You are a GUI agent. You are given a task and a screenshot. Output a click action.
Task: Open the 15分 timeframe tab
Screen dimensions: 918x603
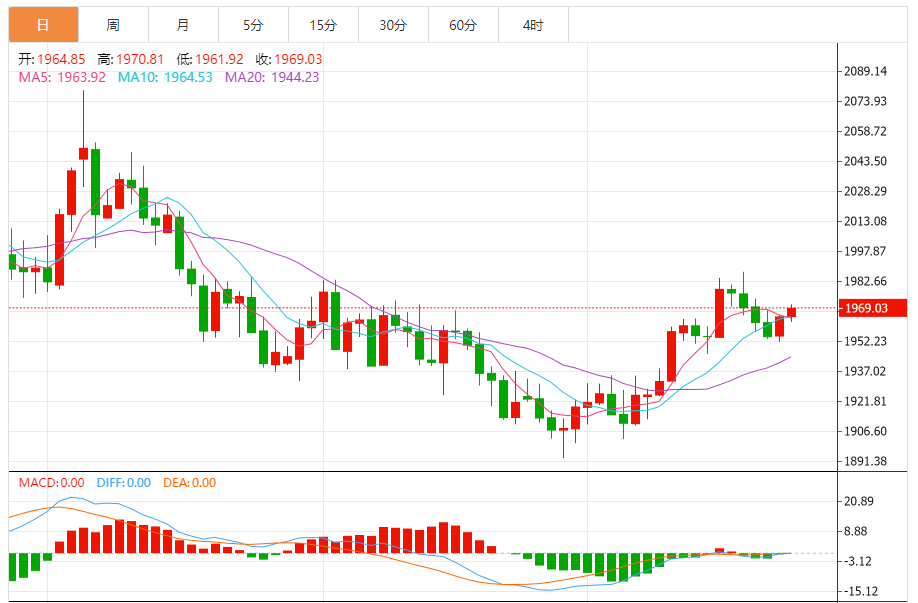pyautogui.click(x=323, y=25)
